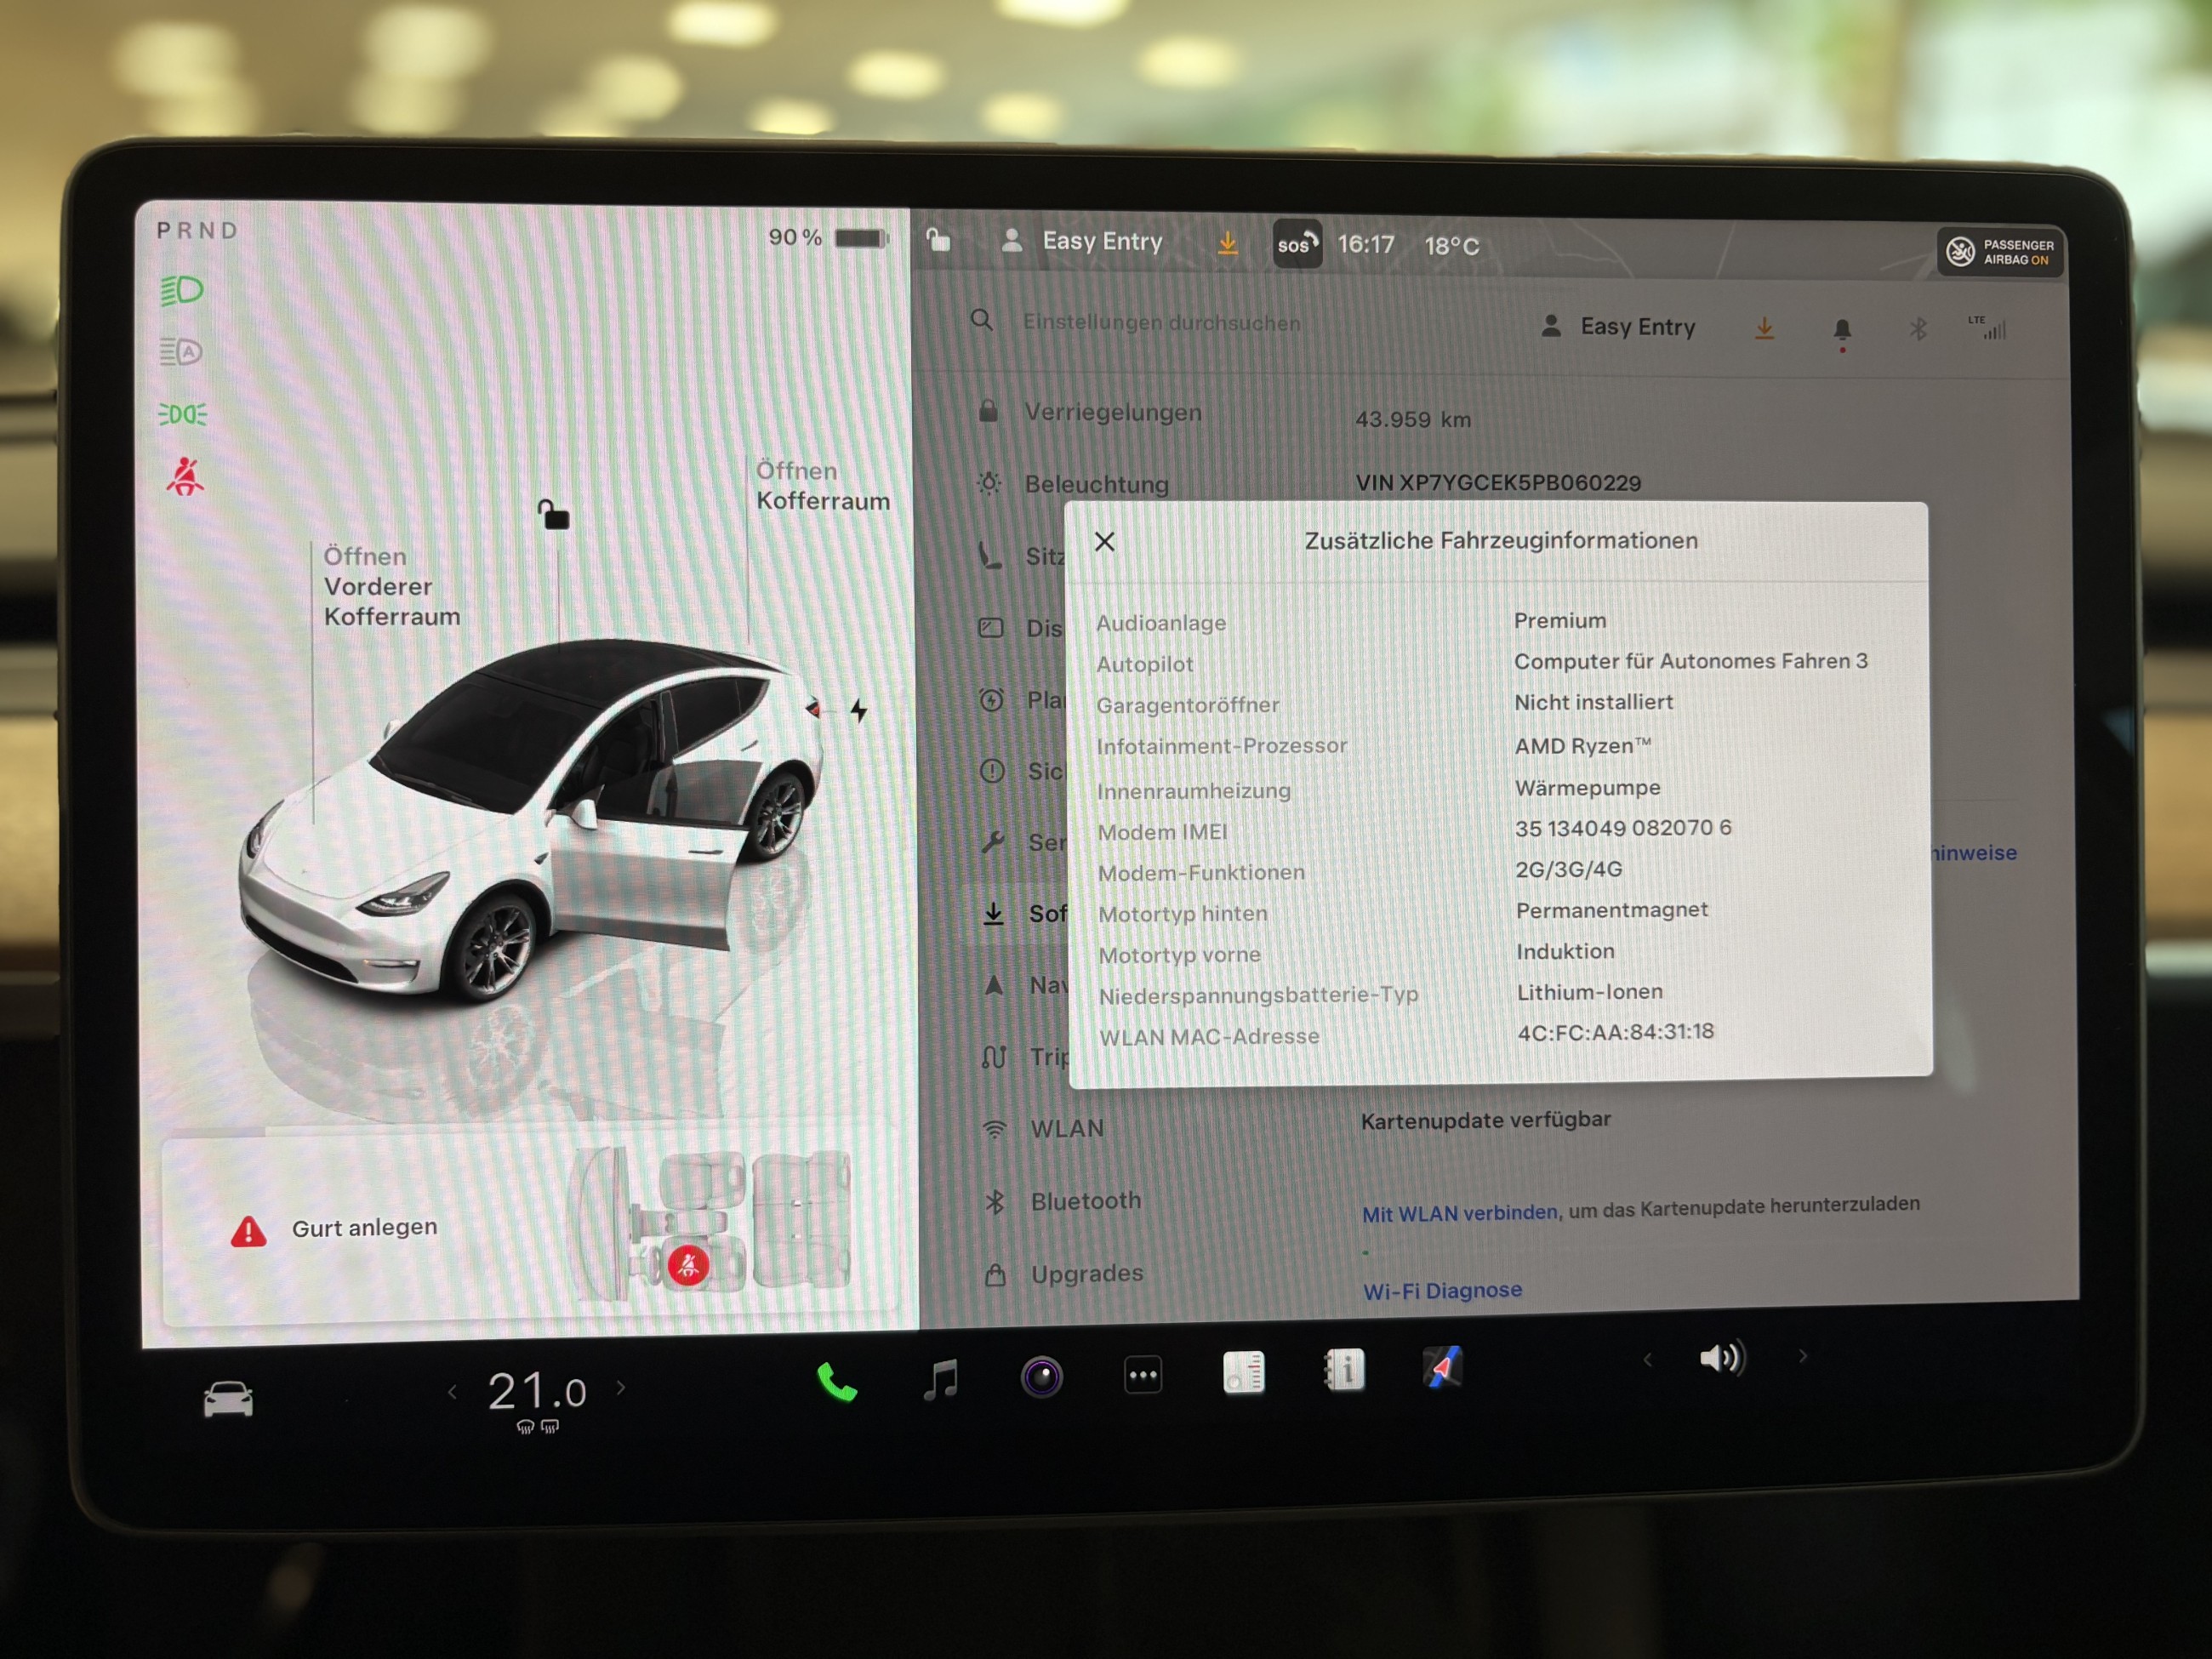2212x1659 pixels.
Task: Lower cabin temperature with left arrow
Action: pos(452,1391)
